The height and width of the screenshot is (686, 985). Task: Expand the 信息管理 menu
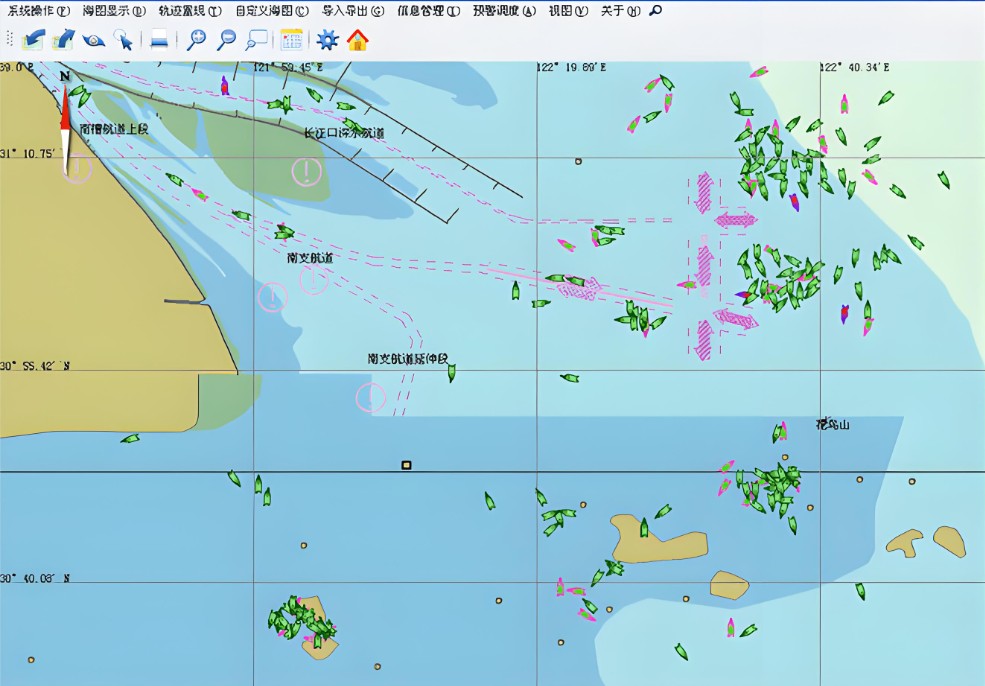click(x=428, y=11)
